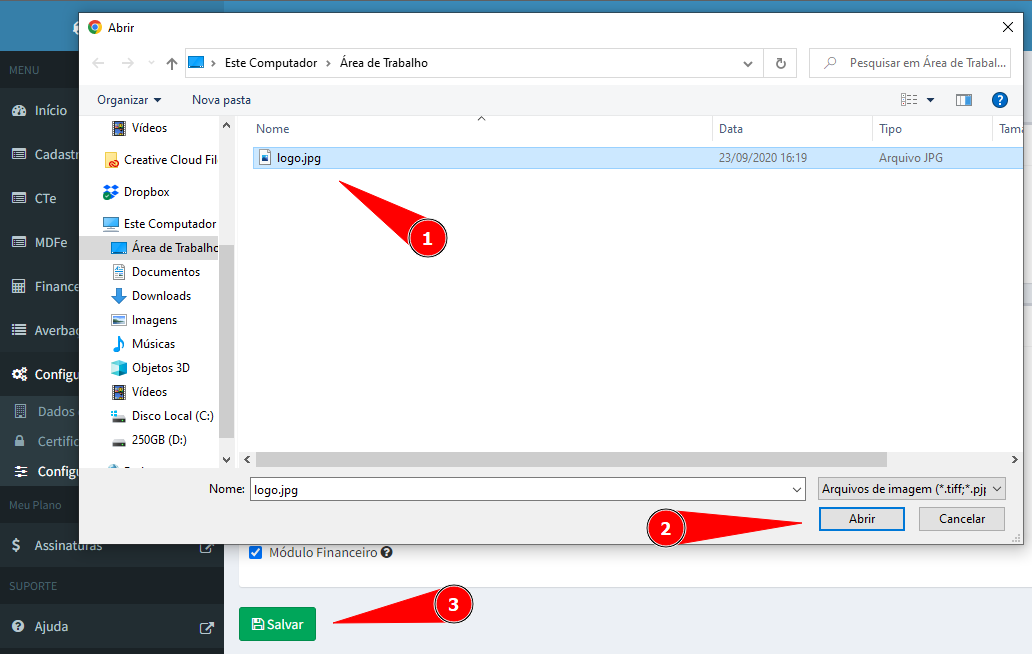Refresh the Área de Trabalho folder listing
The width and height of the screenshot is (1032, 654).
point(781,63)
